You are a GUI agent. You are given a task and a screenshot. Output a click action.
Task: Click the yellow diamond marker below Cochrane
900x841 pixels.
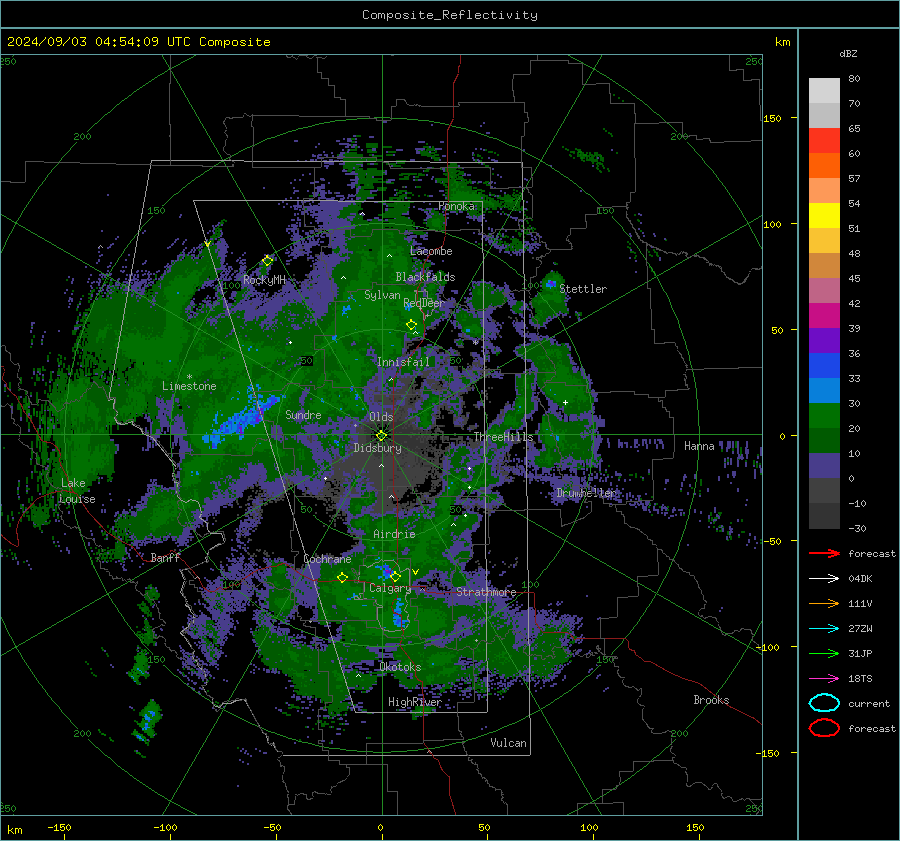point(342,577)
